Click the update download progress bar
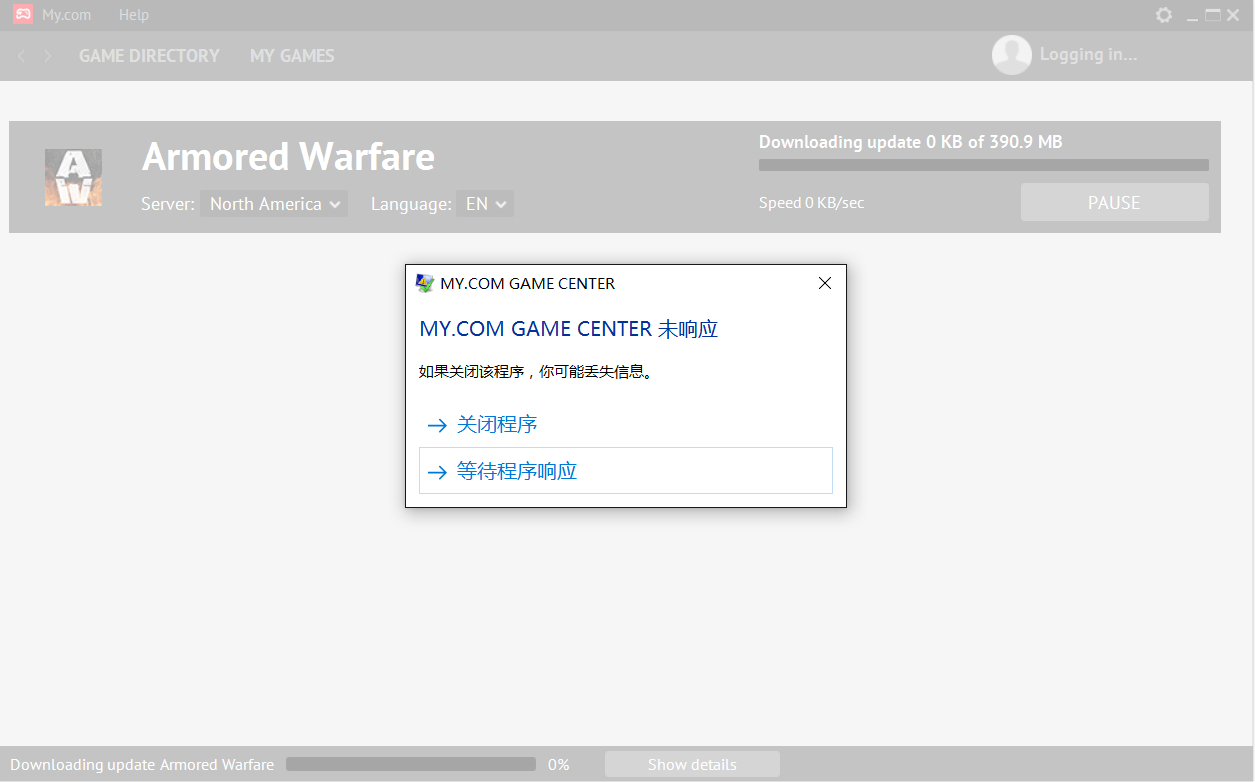Image resolution: width=1255 pixels, height=782 pixels. tap(984, 165)
